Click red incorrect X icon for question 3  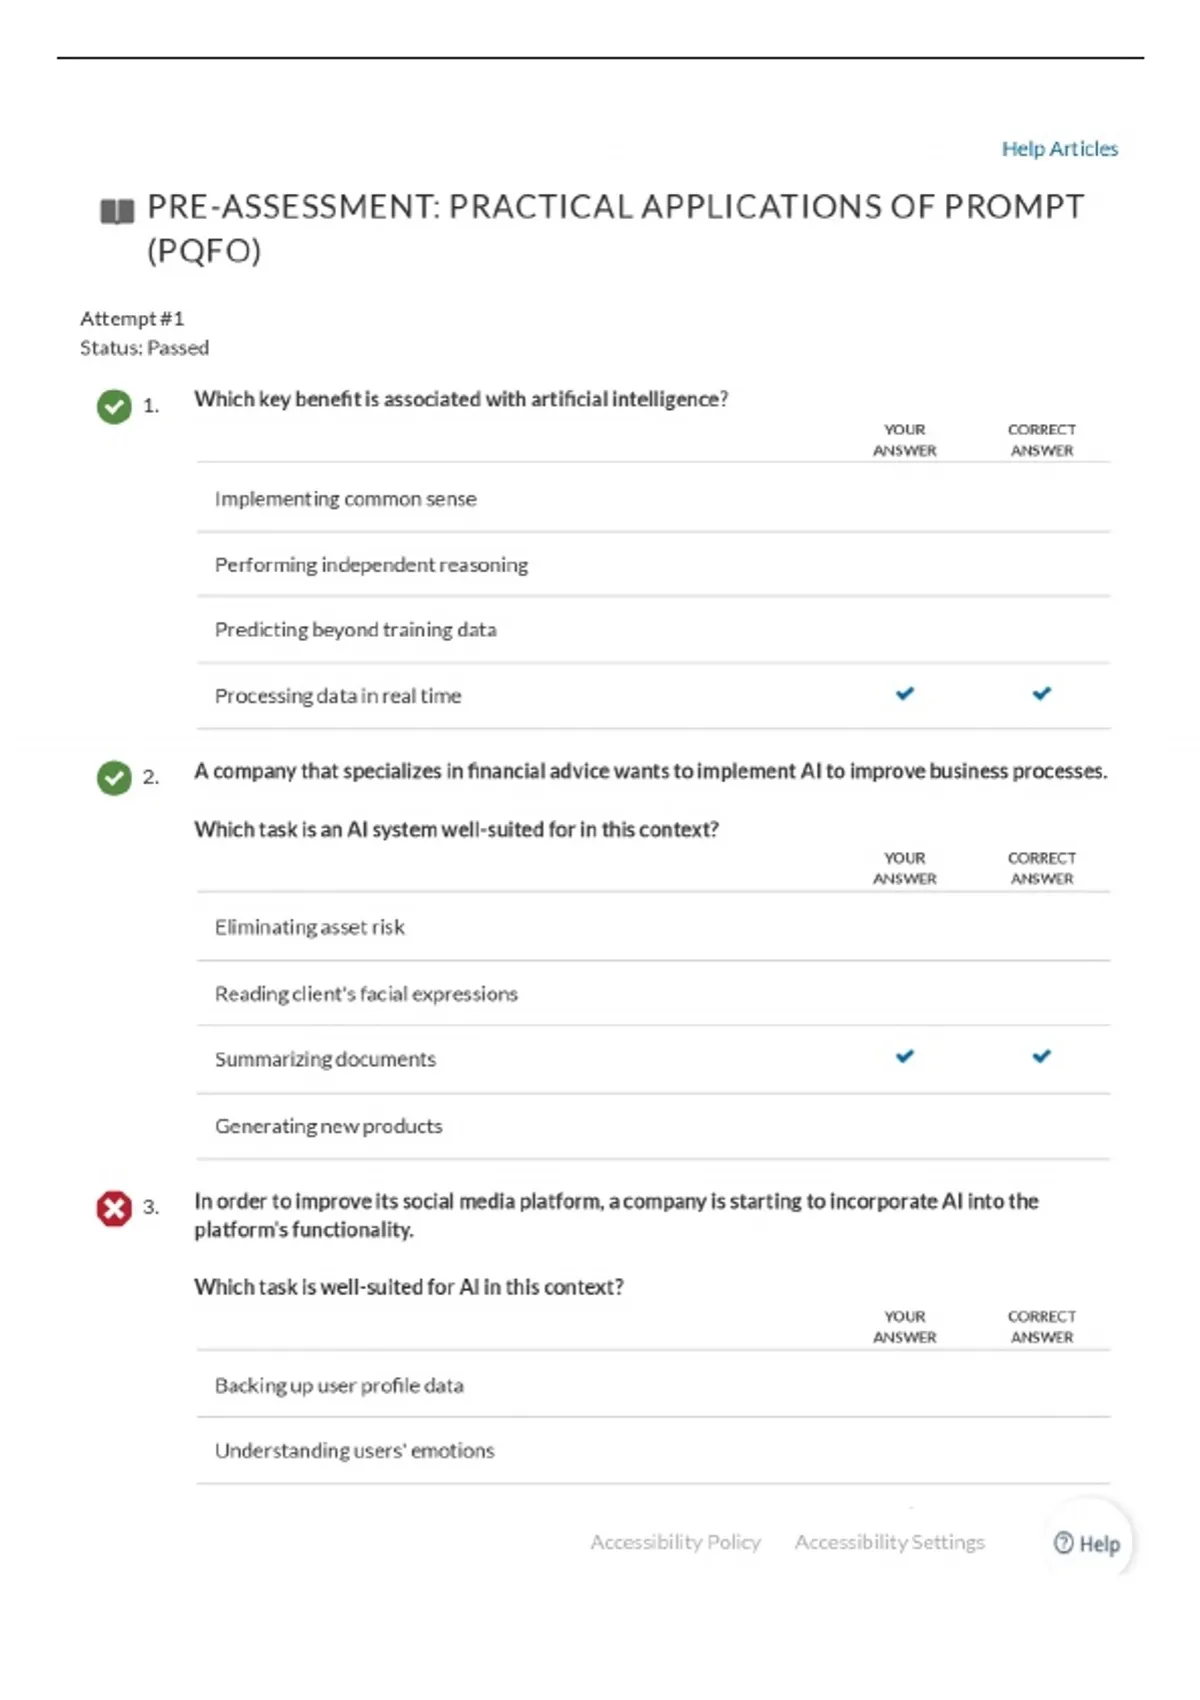pyautogui.click(x=114, y=1208)
